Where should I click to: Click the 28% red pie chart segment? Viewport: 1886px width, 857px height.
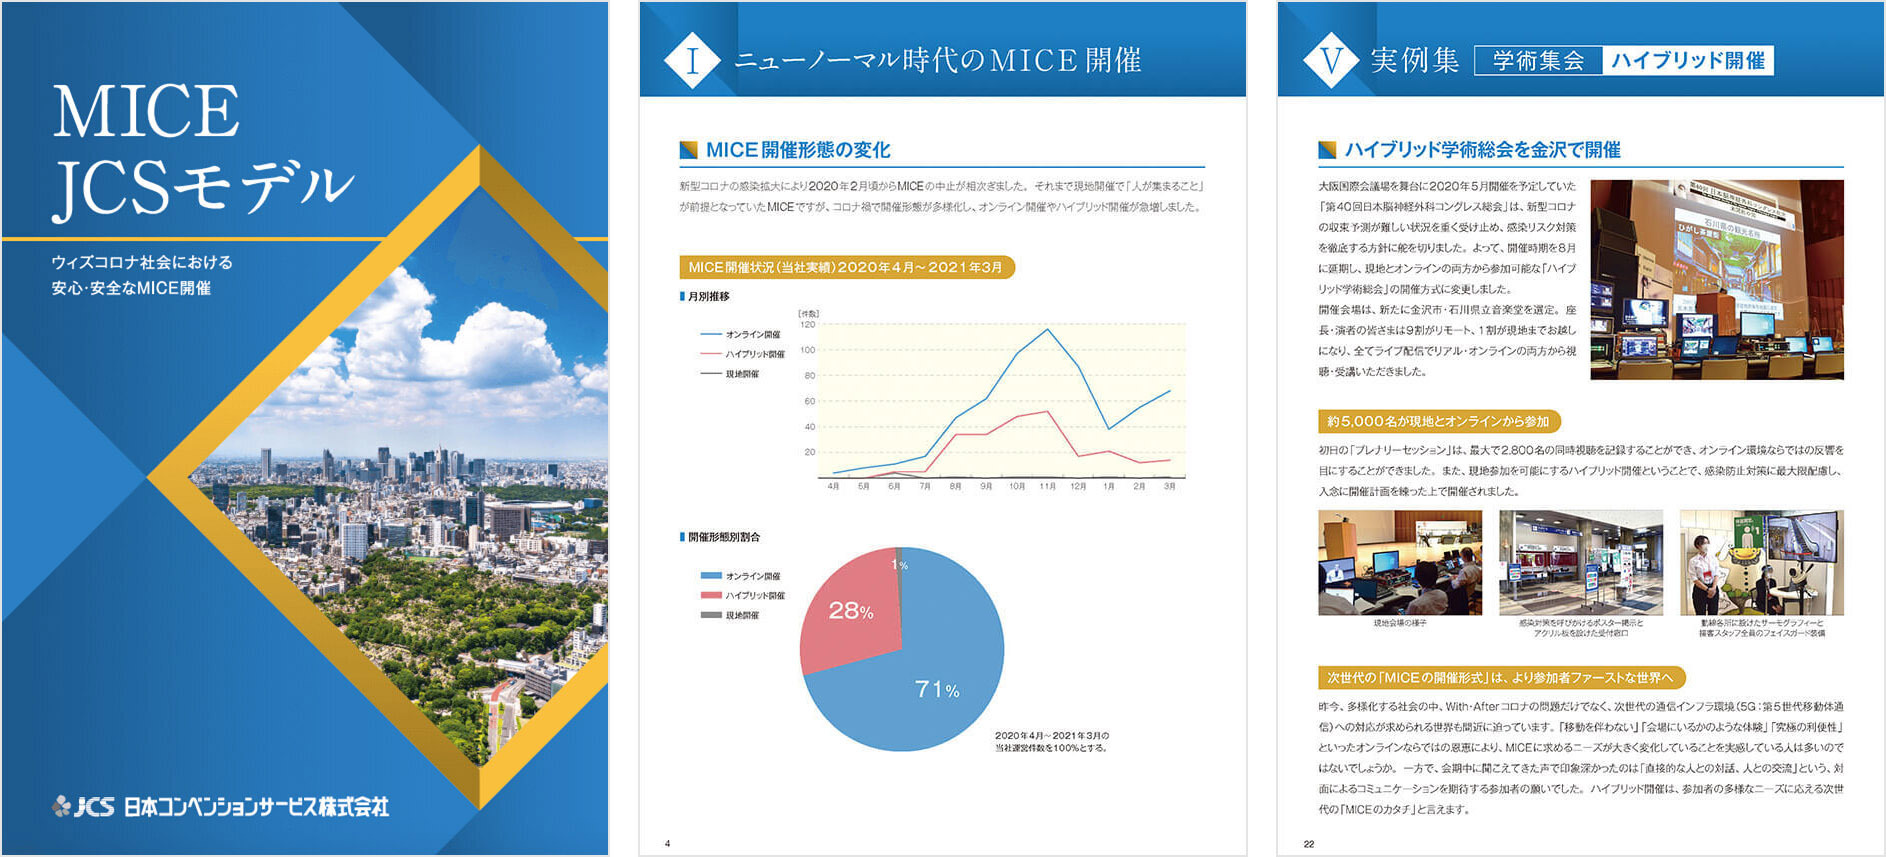coord(849,612)
